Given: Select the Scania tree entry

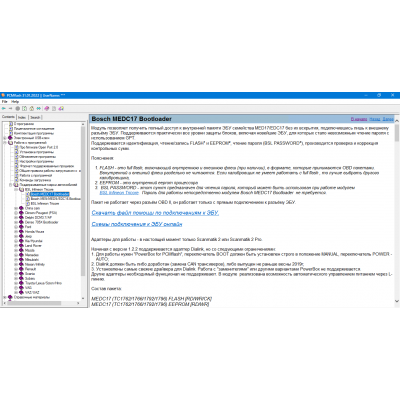Looking at the screenshot, I should [30, 273].
